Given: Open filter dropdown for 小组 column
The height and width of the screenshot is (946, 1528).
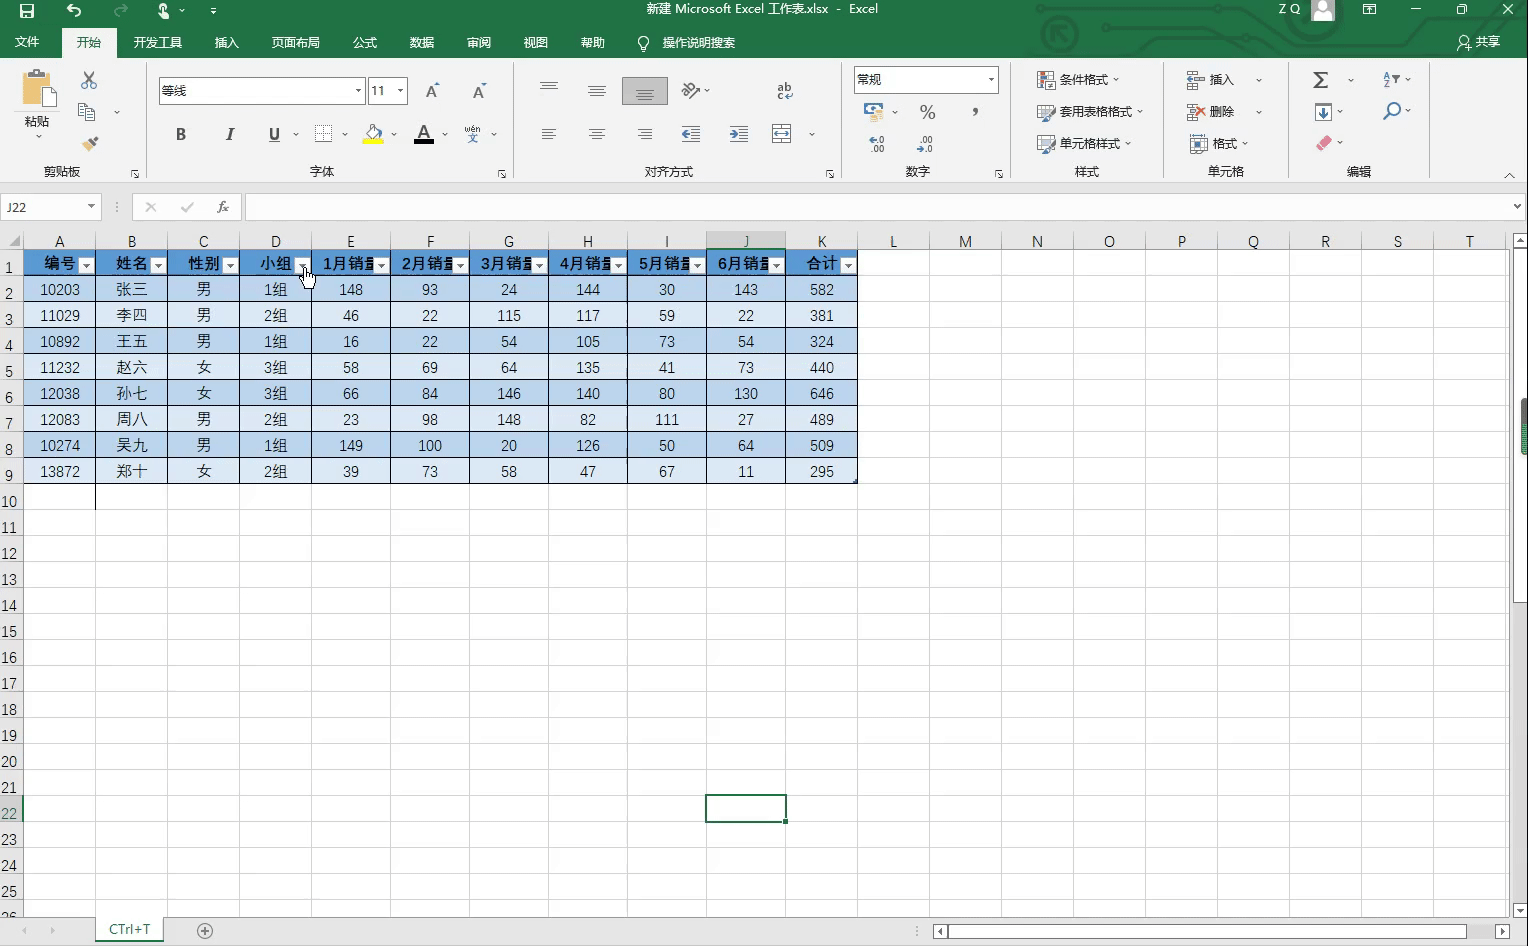Looking at the screenshot, I should pyautogui.click(x=302, y=265).
